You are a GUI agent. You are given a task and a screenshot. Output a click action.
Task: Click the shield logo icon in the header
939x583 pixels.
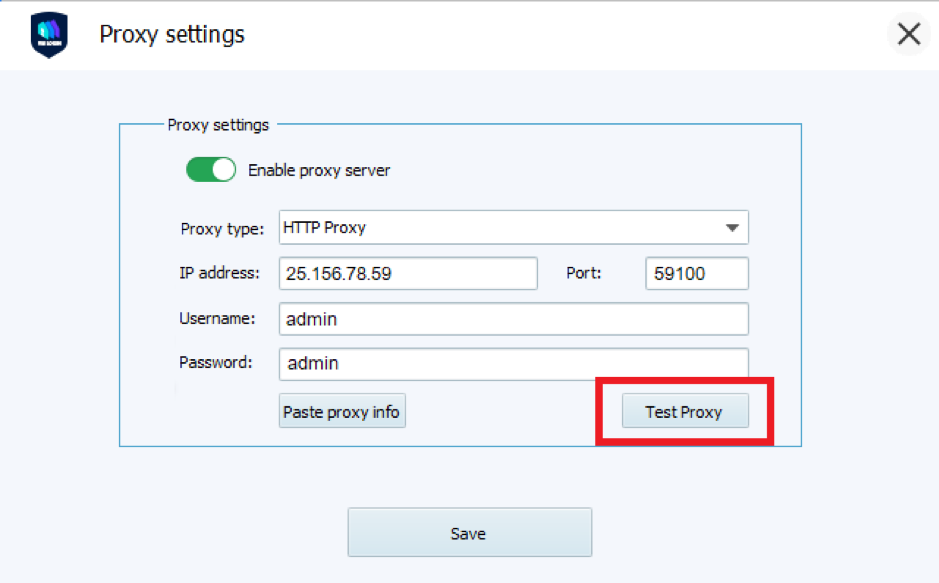(49, 35)
